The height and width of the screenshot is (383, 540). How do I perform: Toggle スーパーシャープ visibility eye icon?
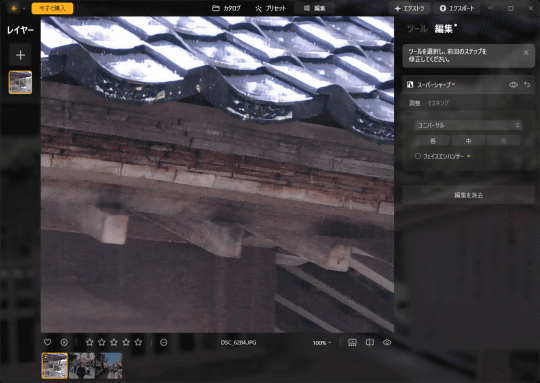pos(513,85)
